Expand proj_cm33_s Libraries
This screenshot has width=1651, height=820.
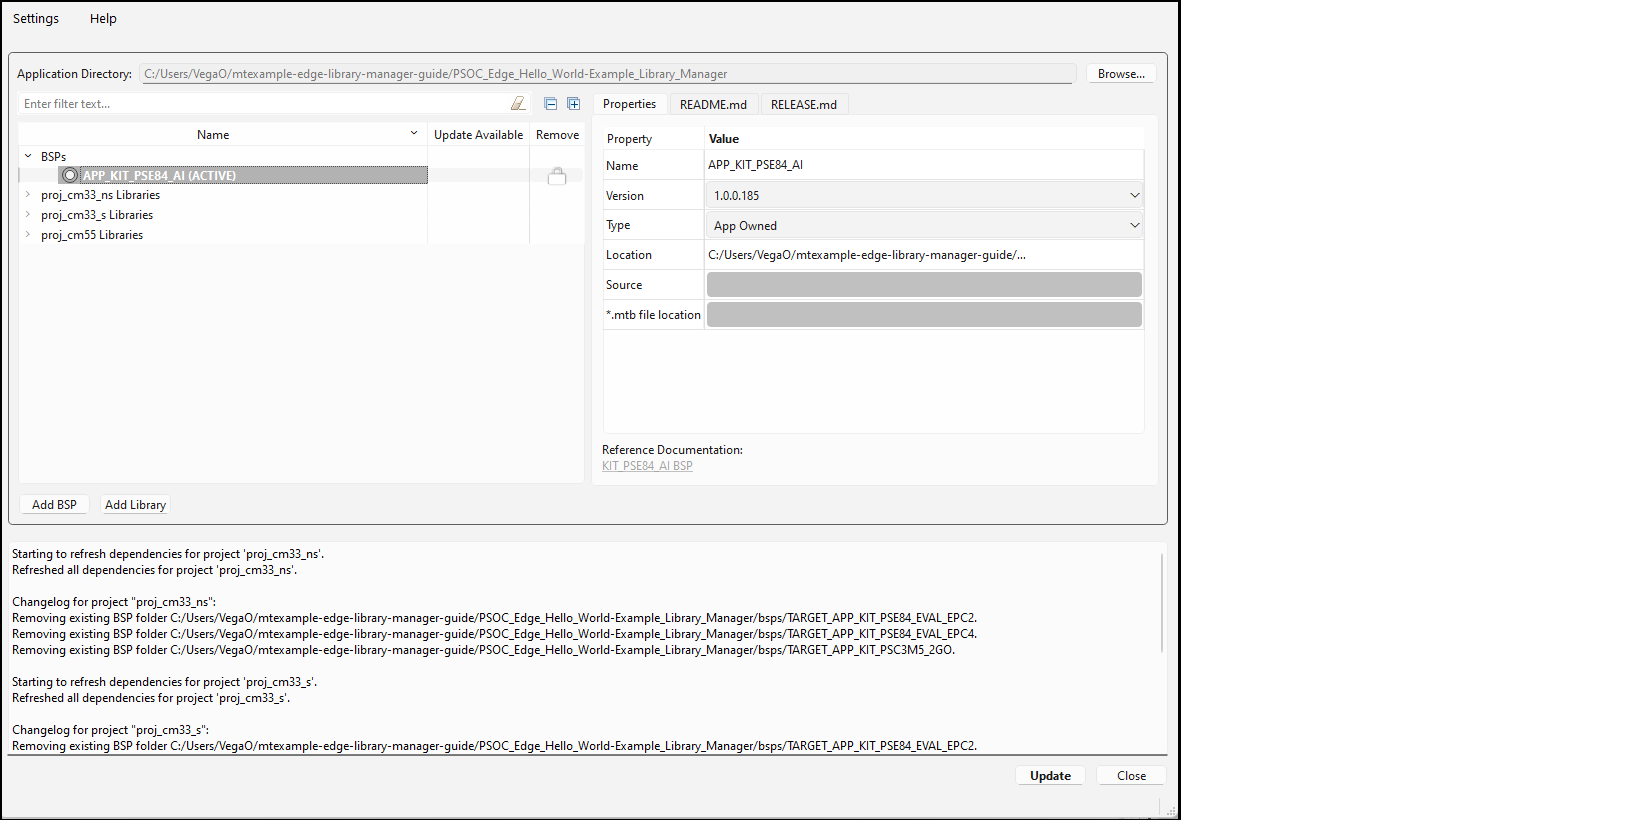pyautogui.click(x=28, y=215)
